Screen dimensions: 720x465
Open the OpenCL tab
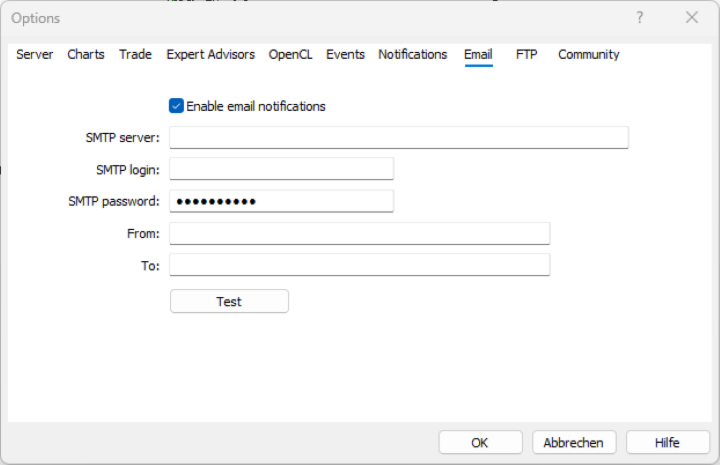[x=290, y=55]
